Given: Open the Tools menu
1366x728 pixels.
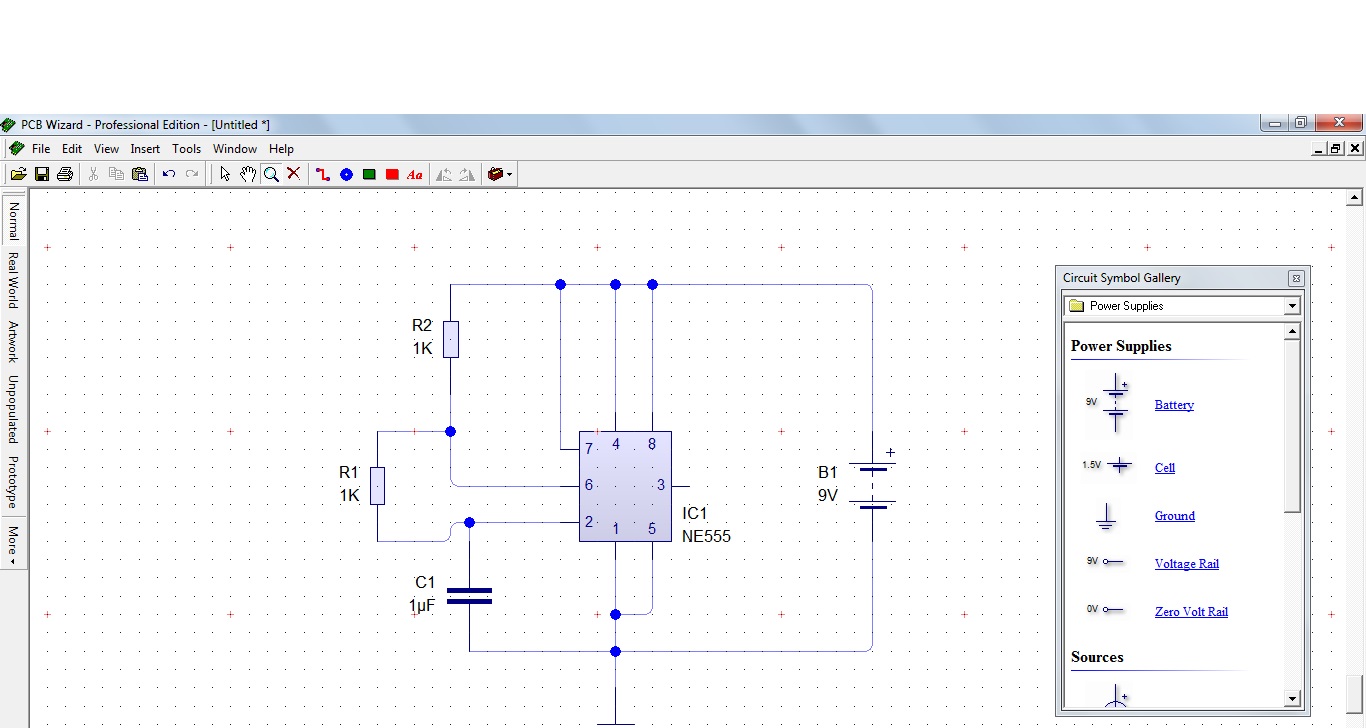Looking at the screenshot, I should (x=187, y=149).
